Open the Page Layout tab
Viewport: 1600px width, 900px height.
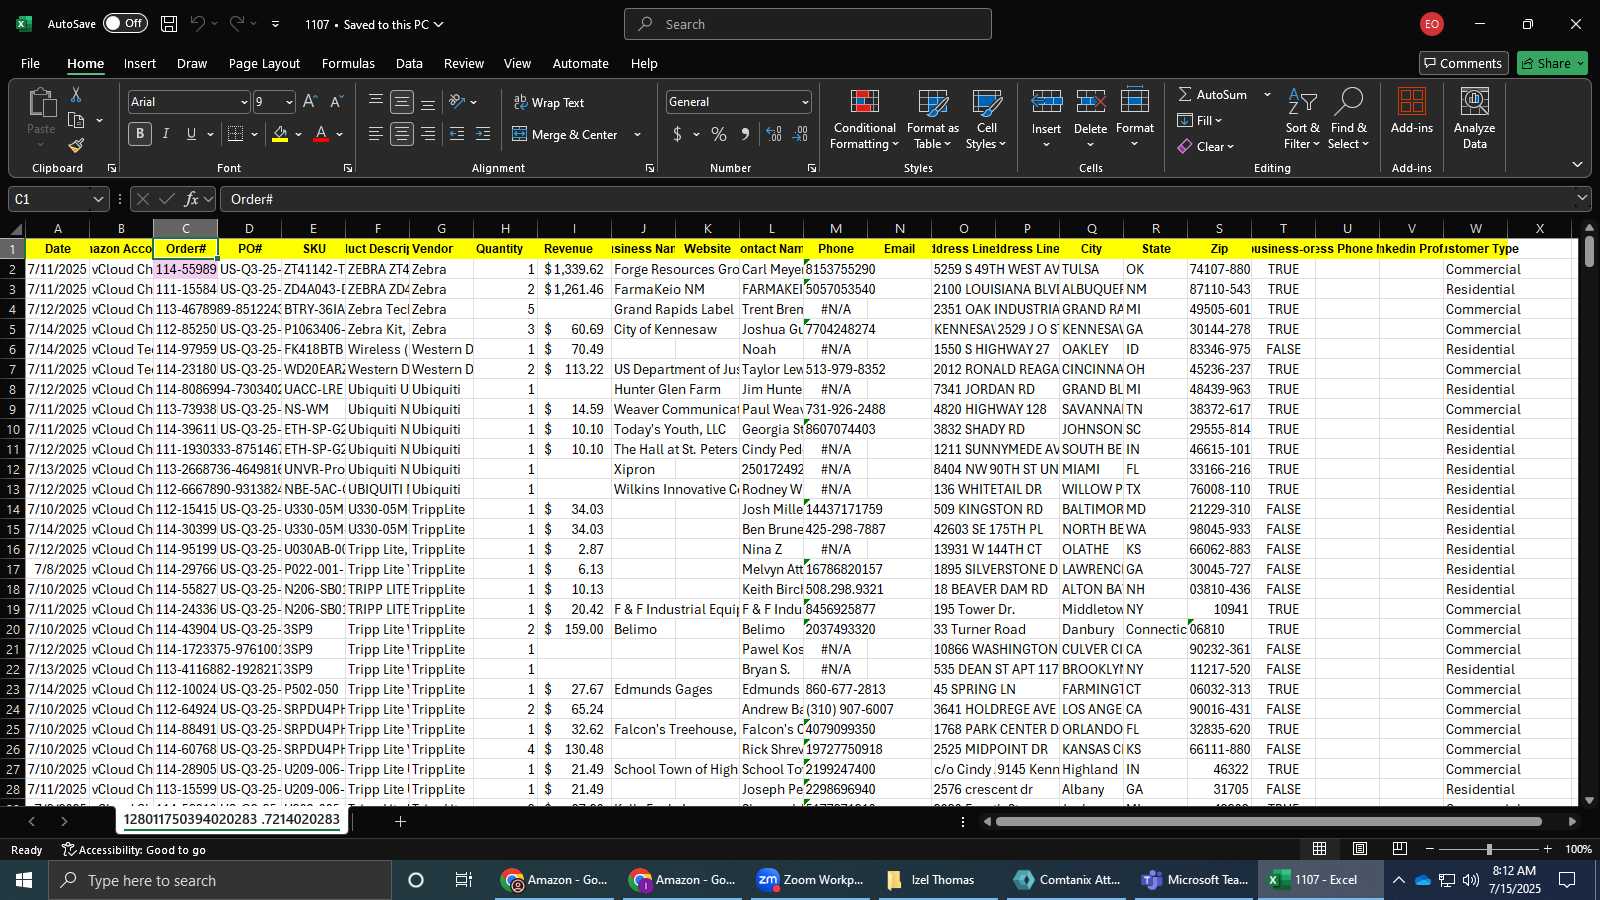click(x=264, y=63)
